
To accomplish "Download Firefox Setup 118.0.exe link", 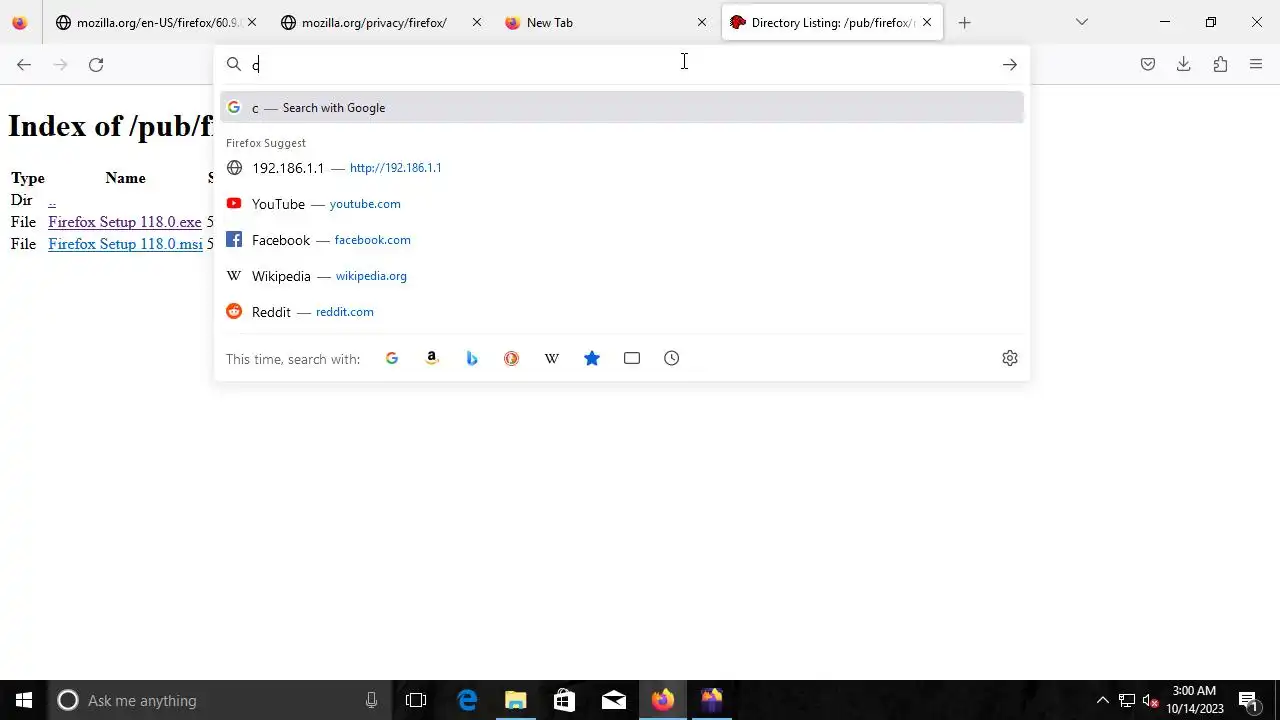I will pos(125,222).
